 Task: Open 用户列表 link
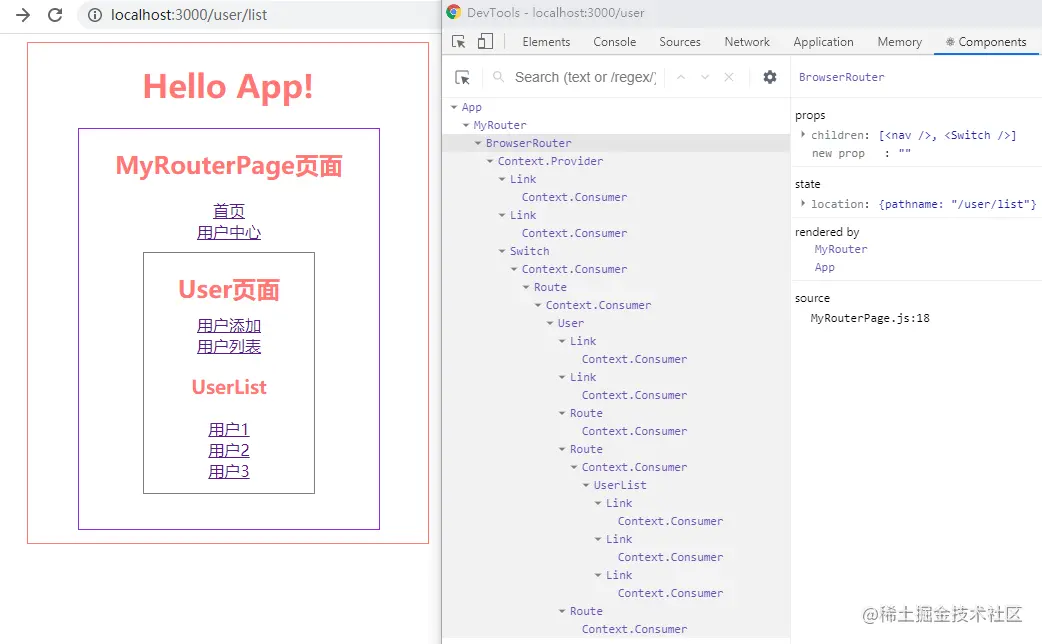229,346
